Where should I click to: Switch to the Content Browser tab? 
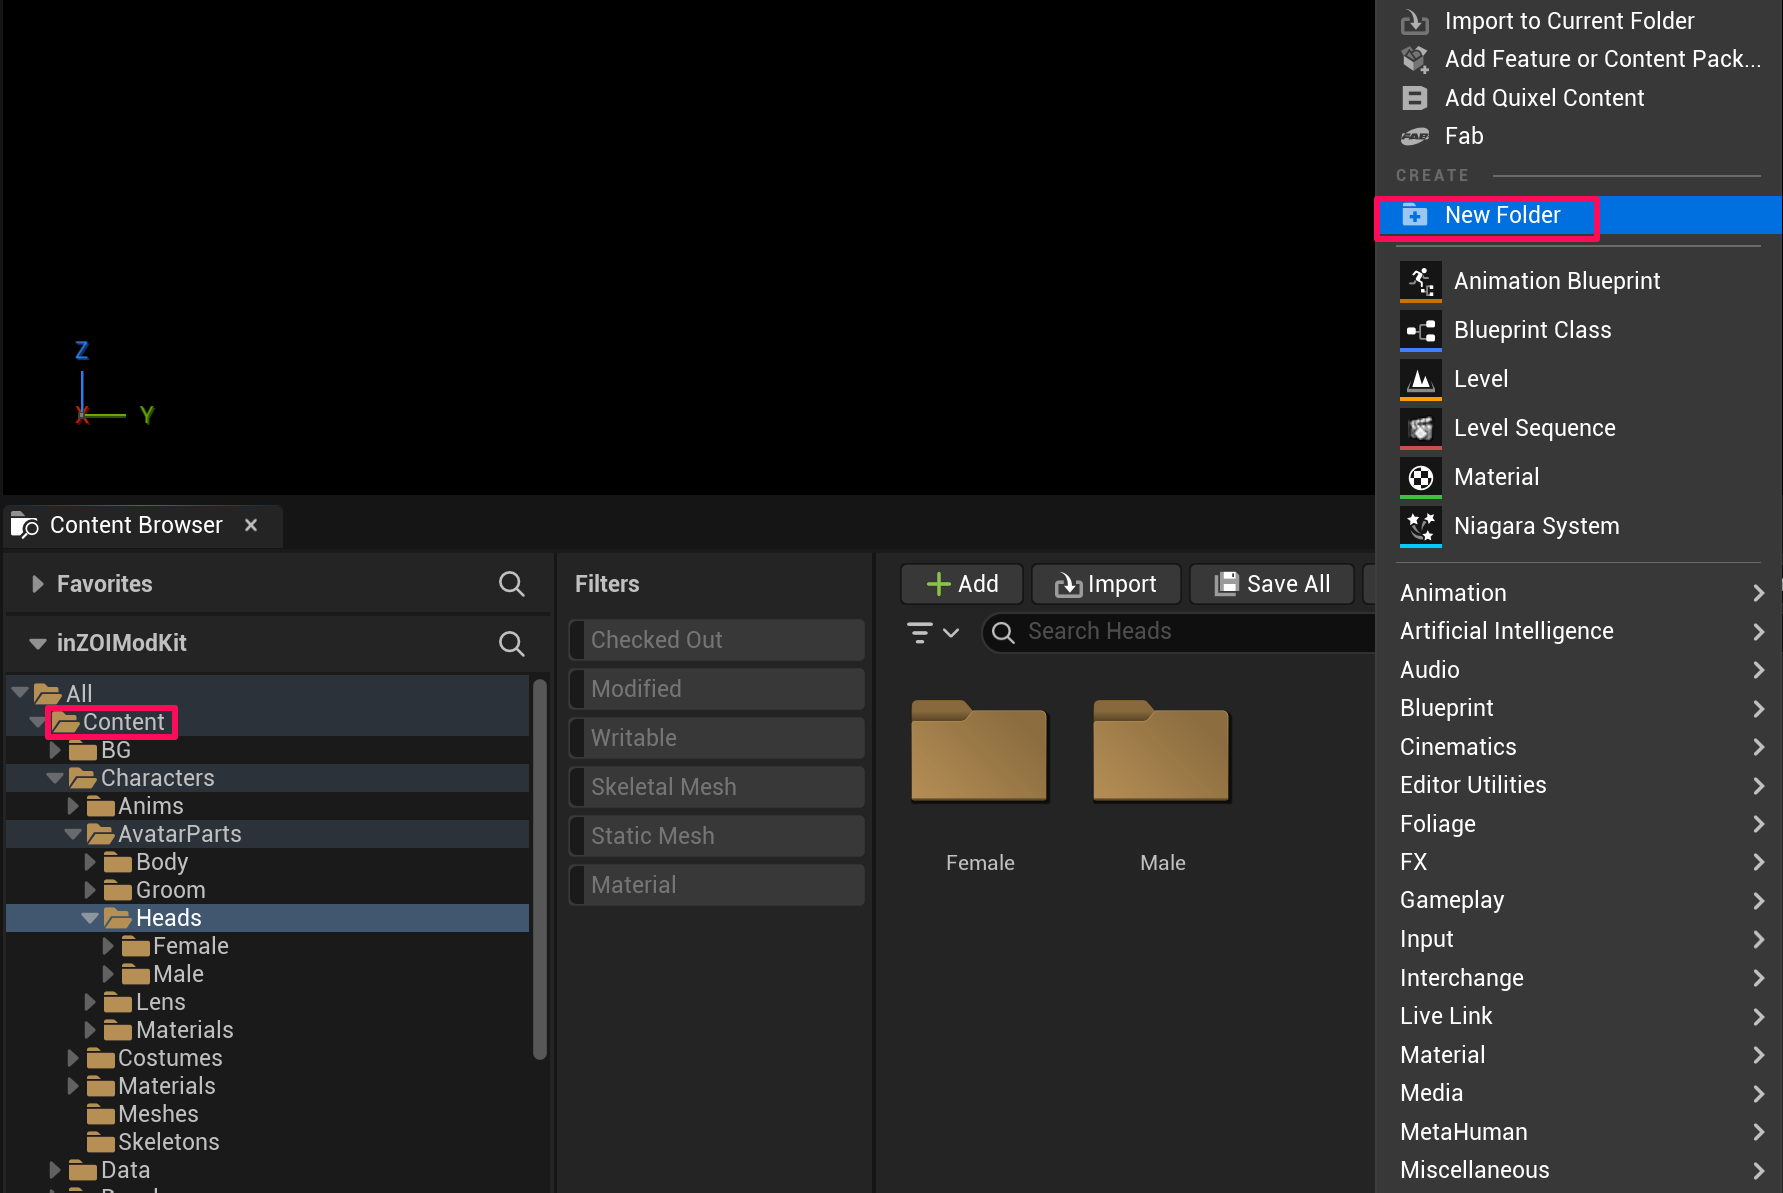[136, 524]
